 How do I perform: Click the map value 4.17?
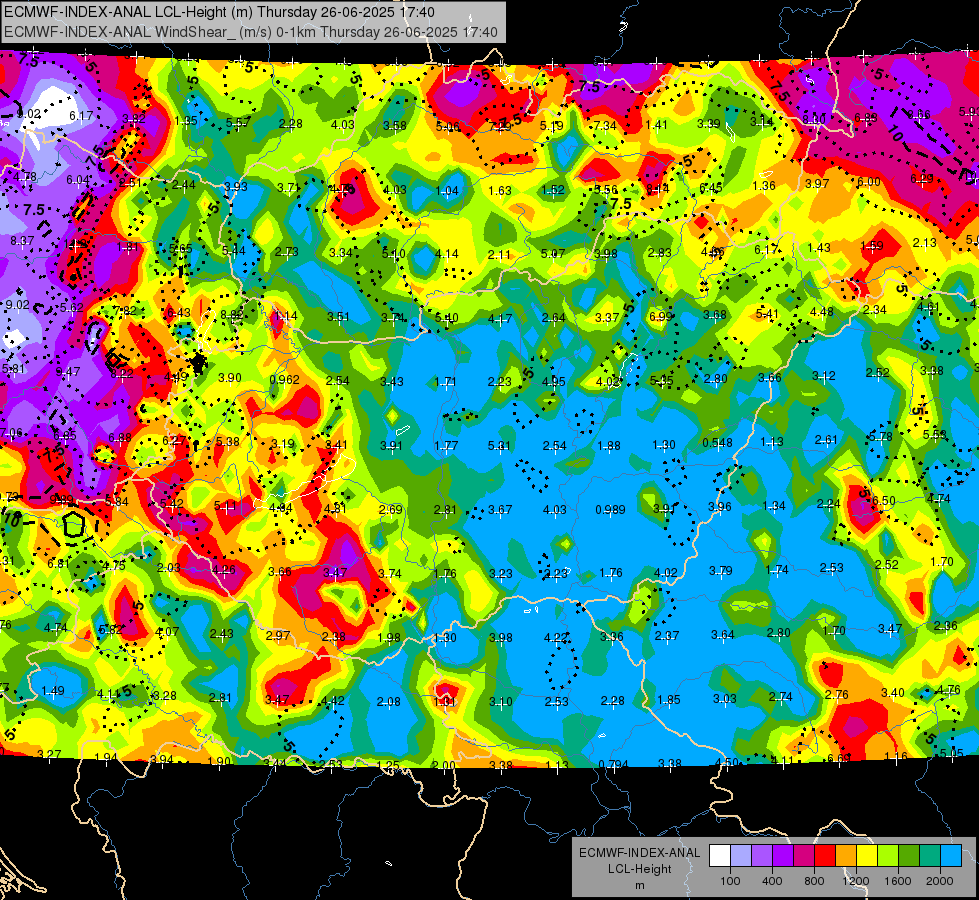tap(500, 319)
